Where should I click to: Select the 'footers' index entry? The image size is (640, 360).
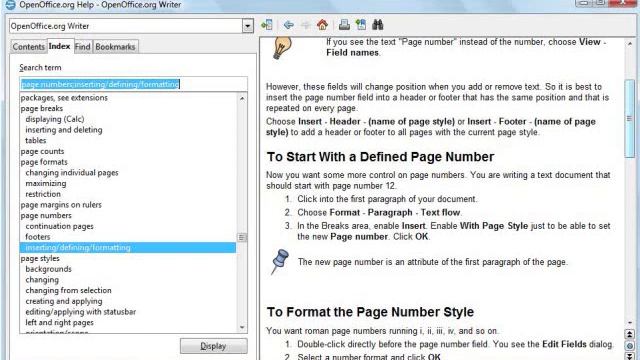[x=38, y=237]
